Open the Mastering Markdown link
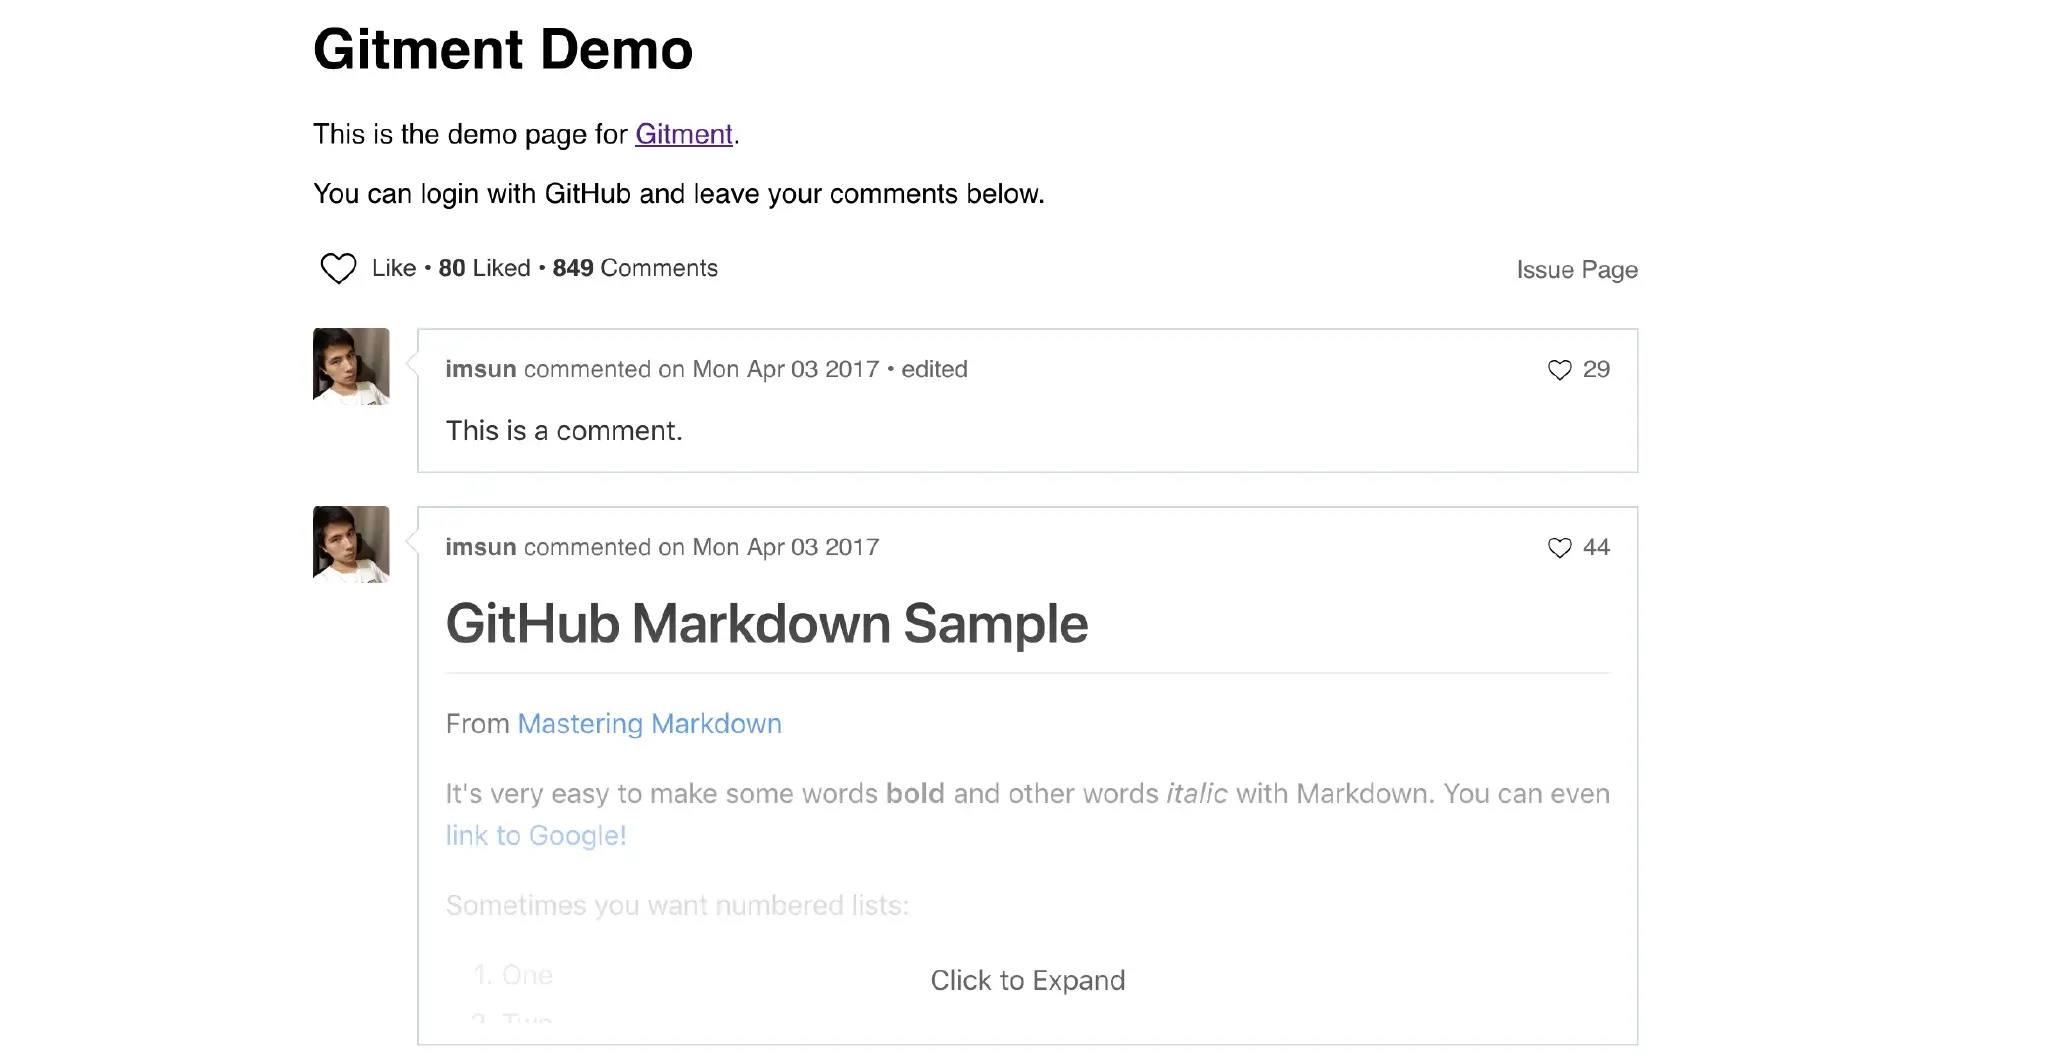Viewport: 2048px width, 1059px height. (x=649, y=723)
